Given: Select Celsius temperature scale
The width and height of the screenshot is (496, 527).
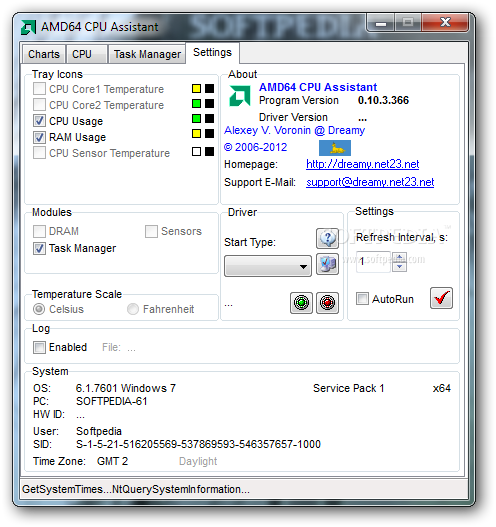Looking at the screenshot, I should point(39,309).
